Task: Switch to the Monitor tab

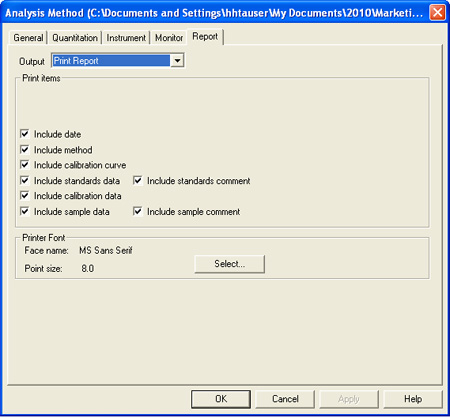Action: coord(169,38)
